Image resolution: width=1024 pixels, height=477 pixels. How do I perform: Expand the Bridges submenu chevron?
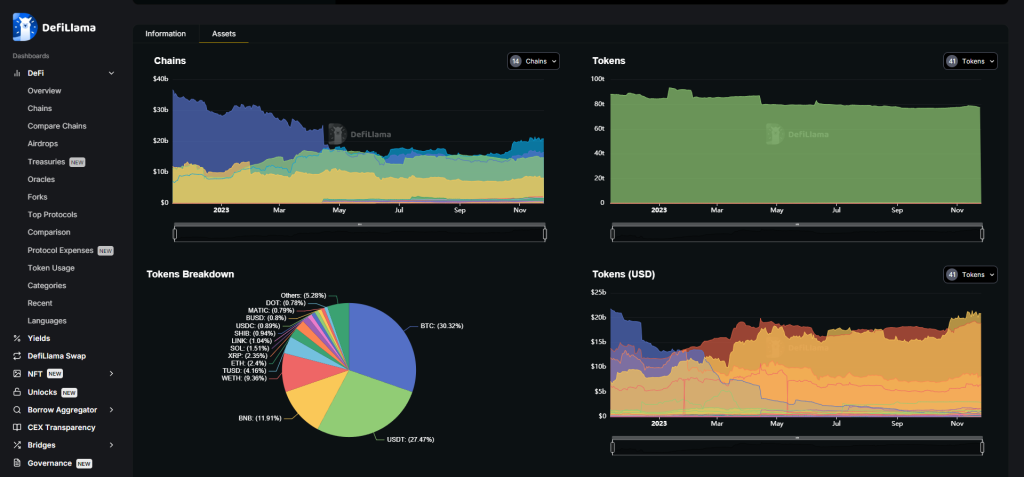111,445
